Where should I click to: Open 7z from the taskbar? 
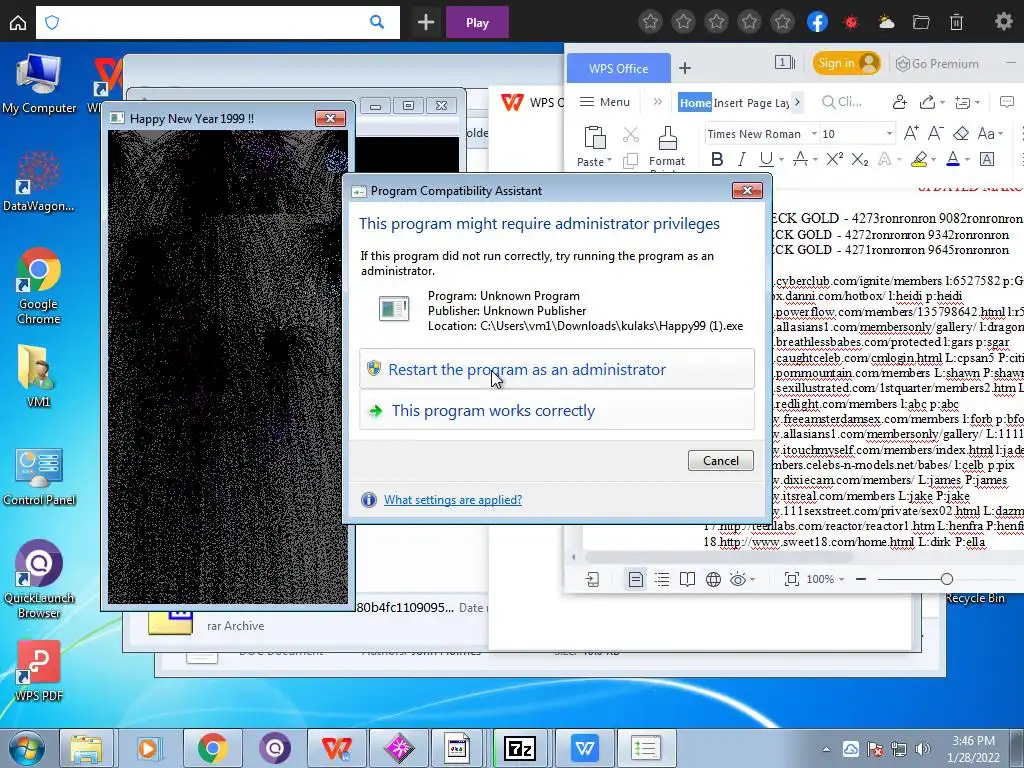520,748
